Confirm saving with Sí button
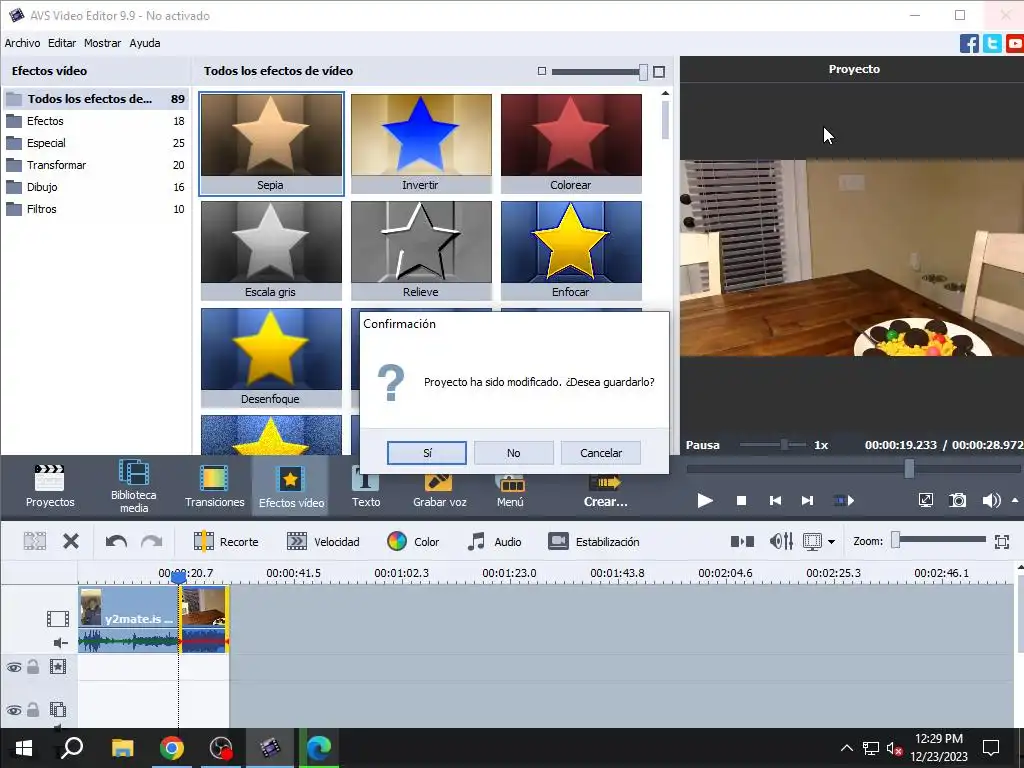1024x768 pixels. [x=426, y=453]
